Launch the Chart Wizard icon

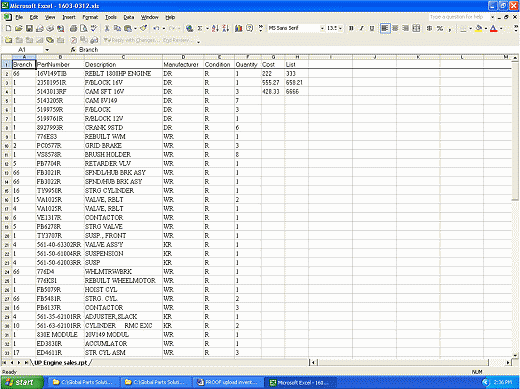coord(238,29)
